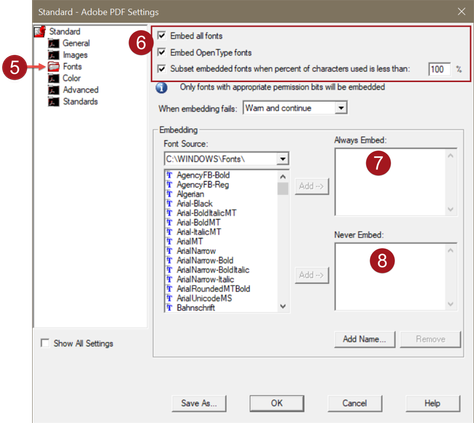The height and width of the screenshot is (423, 474).
Task: Click Always Embed list scroll down arrow
Action: click(x=451, y=209)
